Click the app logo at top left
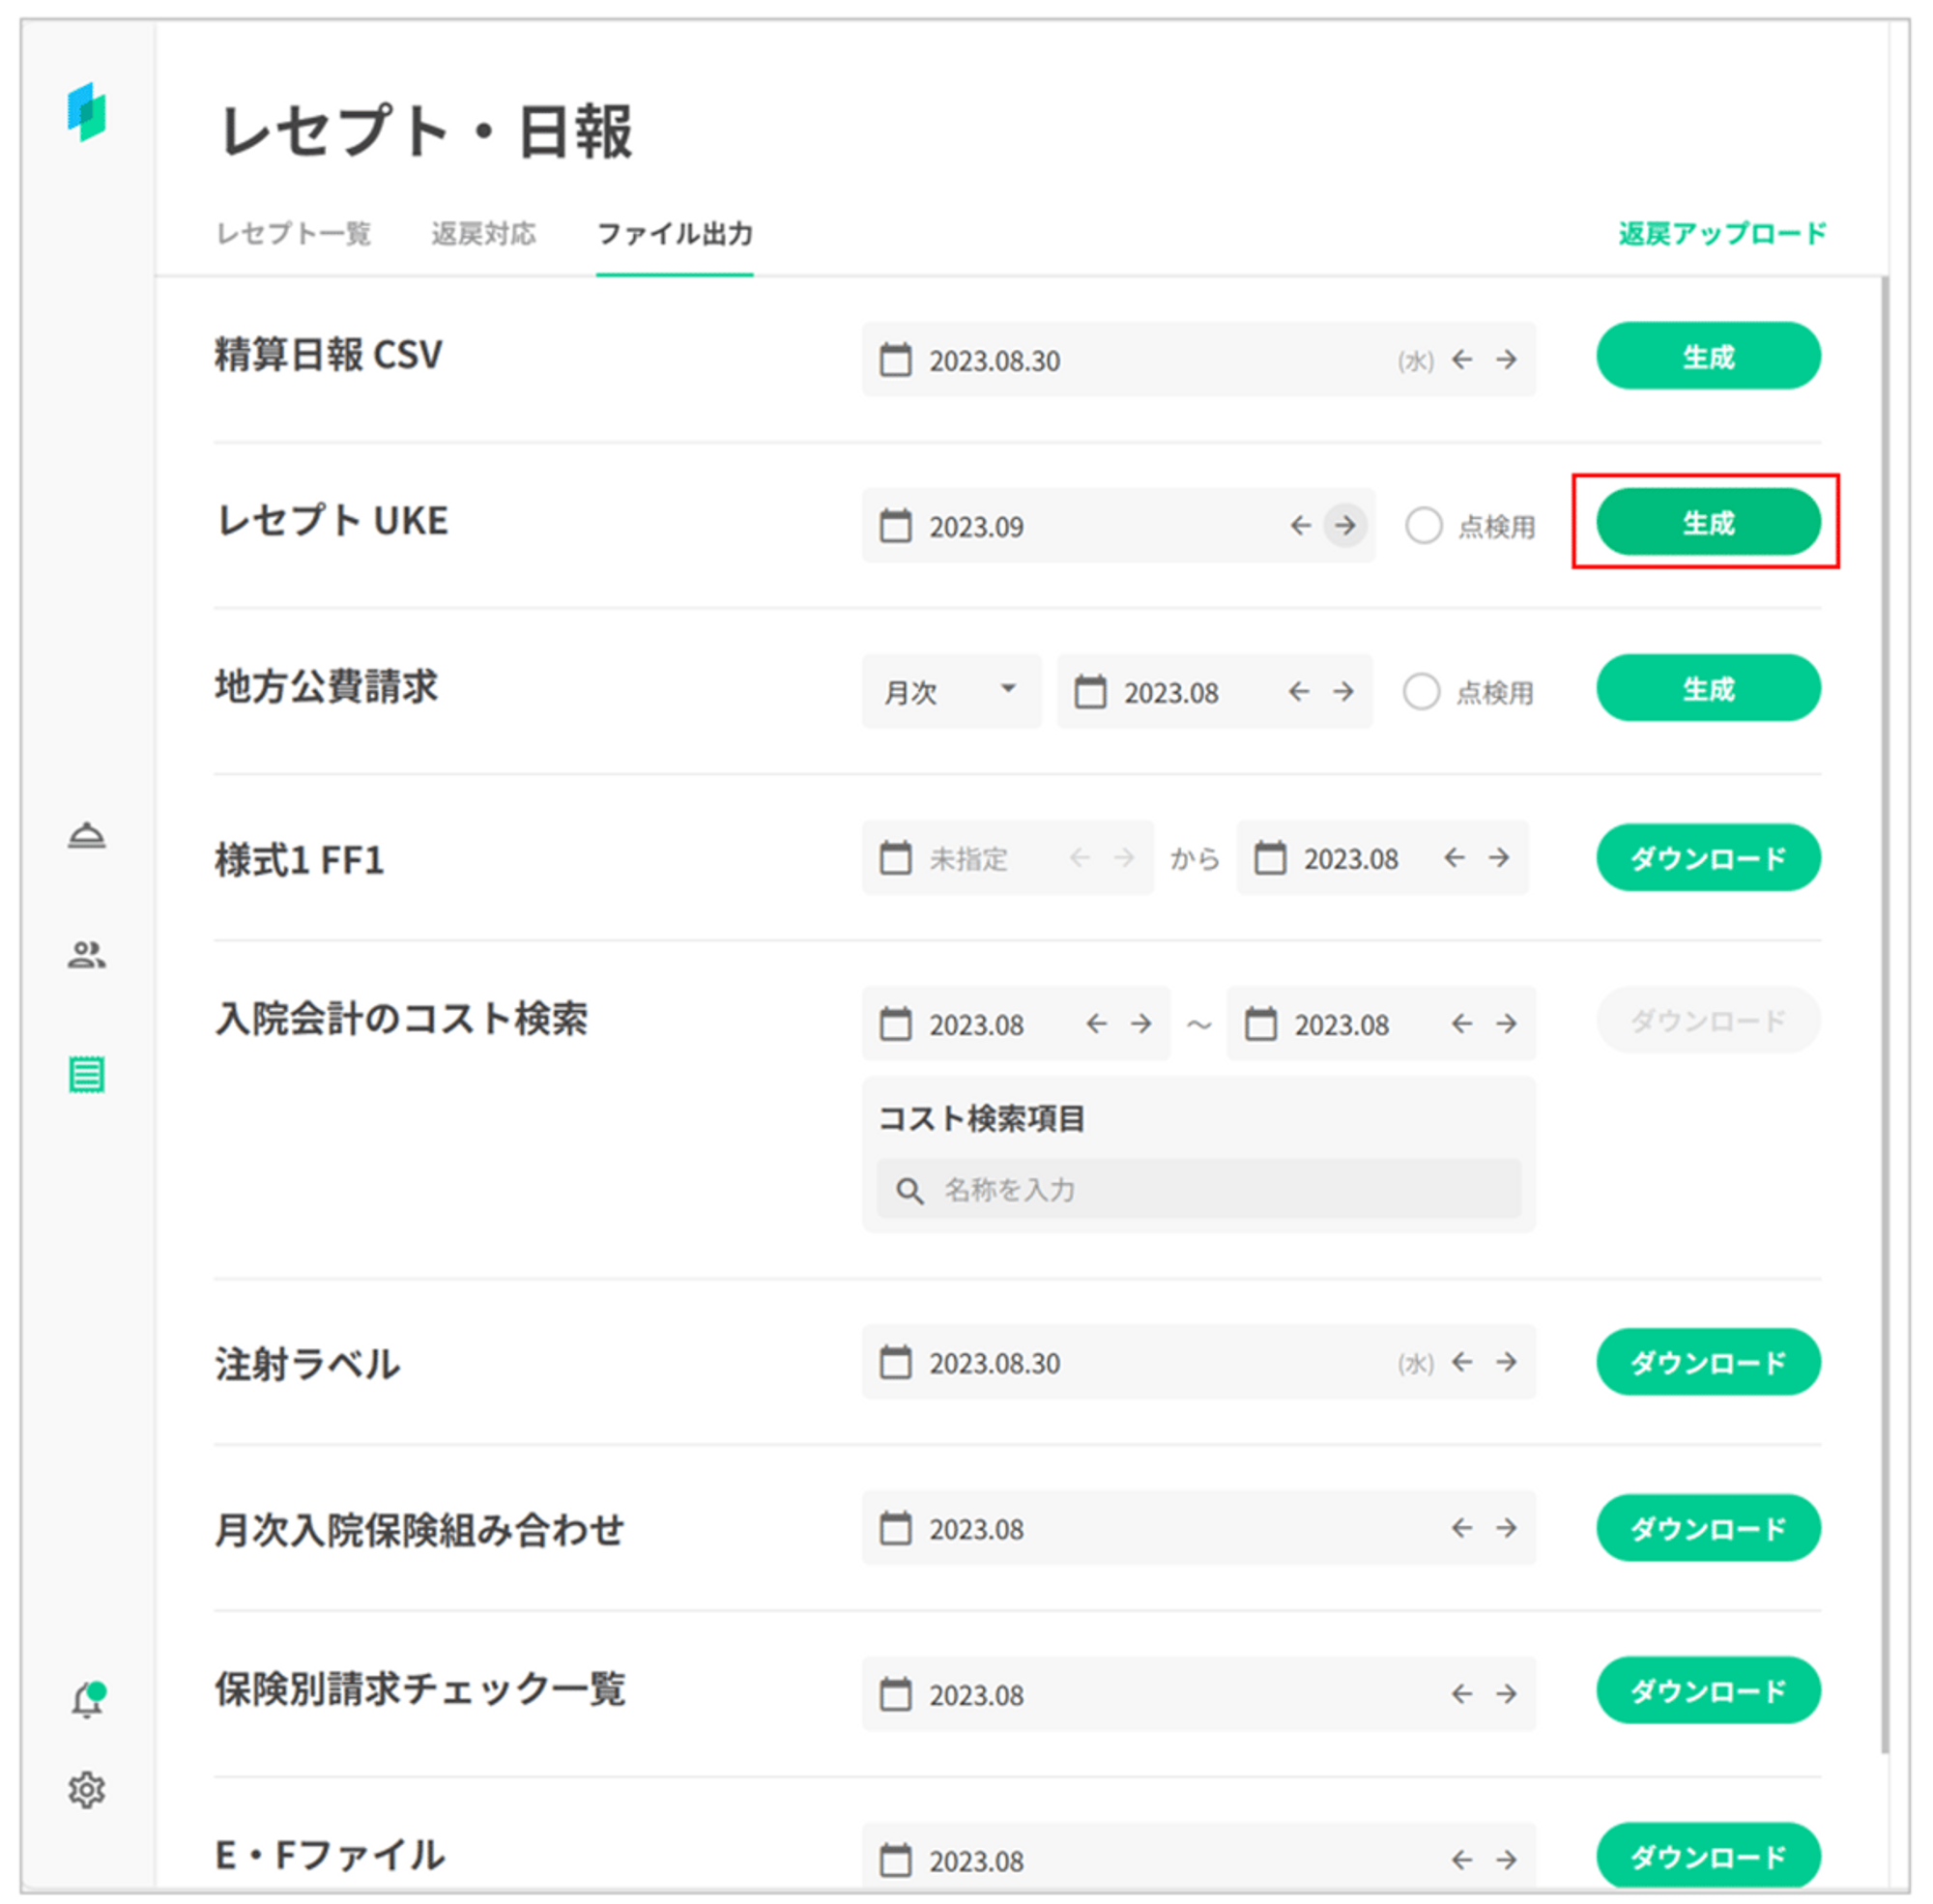Image resolution: width=1933 pixels, height=1904 pixels. (x=87, y=112)
